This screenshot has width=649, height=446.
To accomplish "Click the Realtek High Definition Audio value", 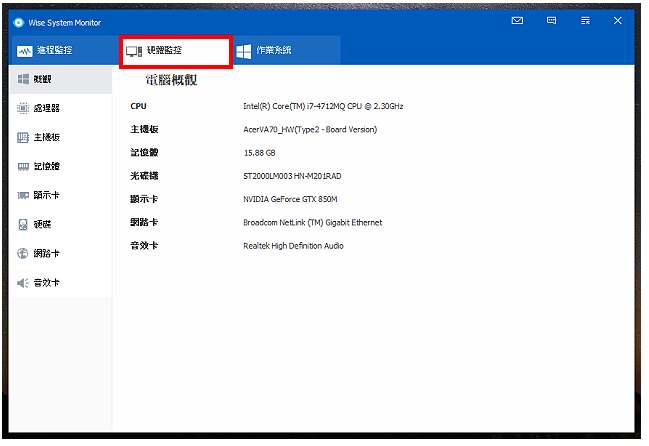I will click(293, 246).
